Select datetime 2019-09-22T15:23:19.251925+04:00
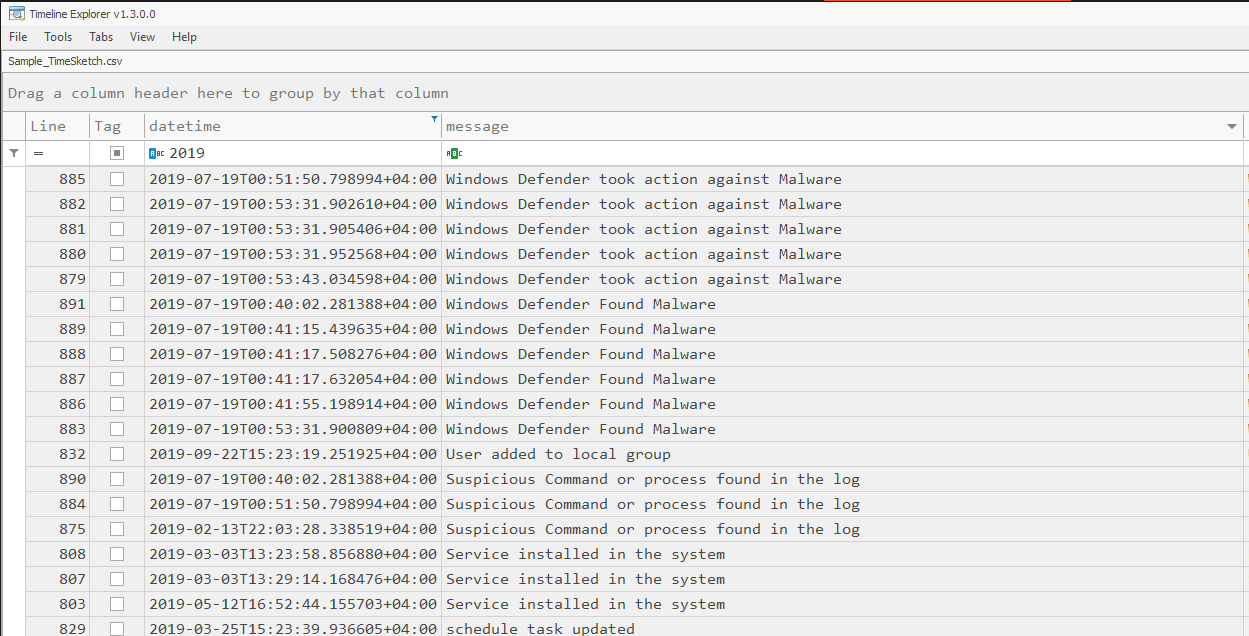Image resolution: width=1249 pixels, height=636 pixels. click(293, 454)
